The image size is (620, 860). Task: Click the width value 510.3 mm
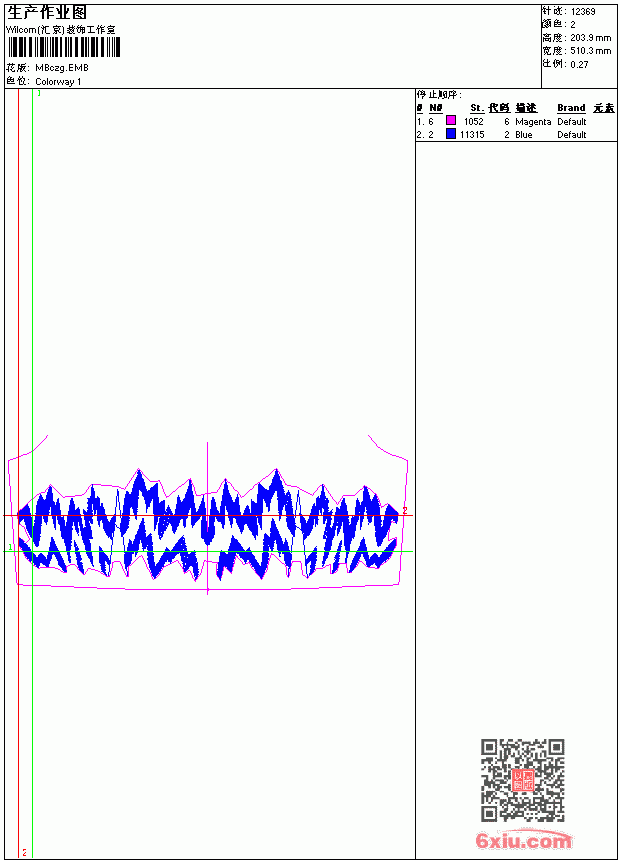click(x=590, y=50)
